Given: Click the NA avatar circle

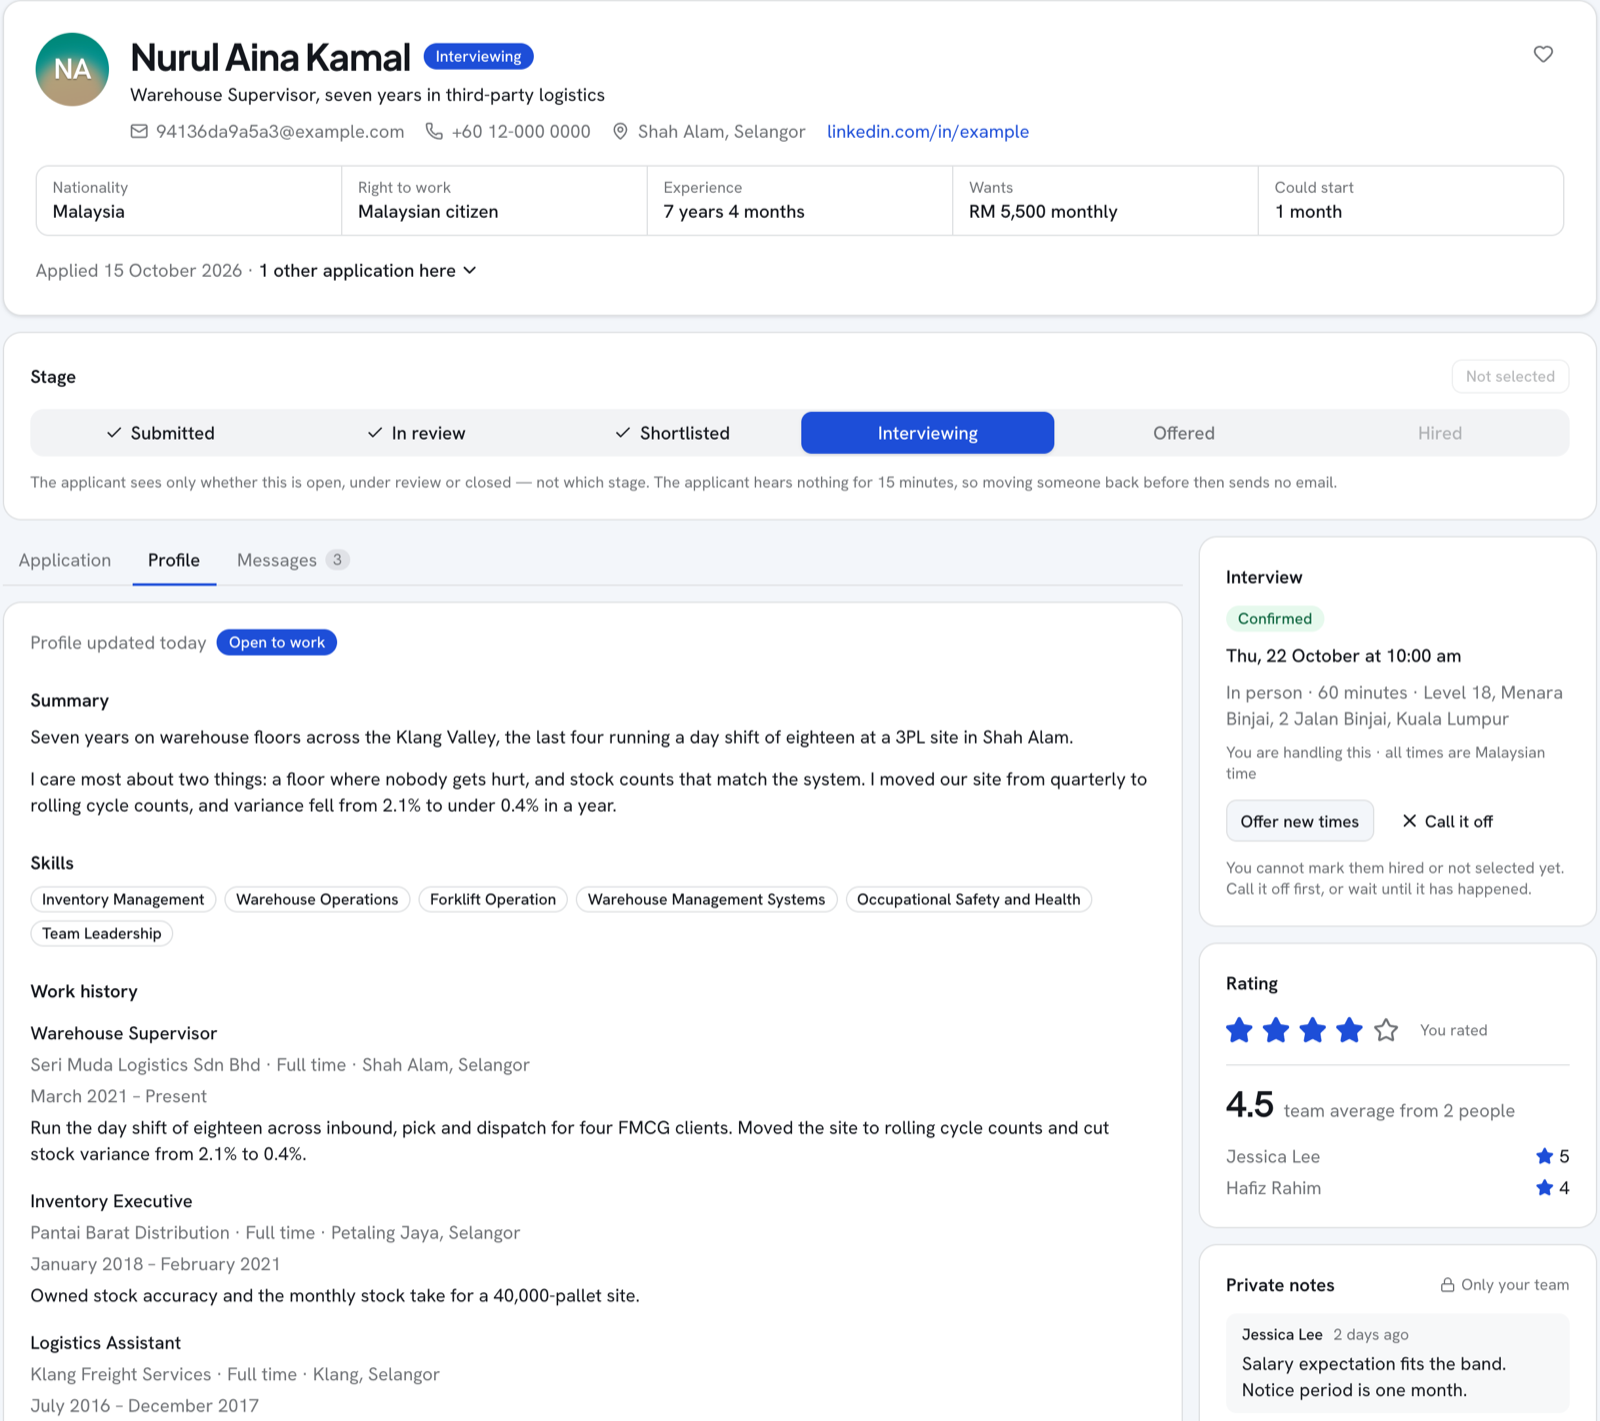Looking at the screenshot, I should 72,69.
